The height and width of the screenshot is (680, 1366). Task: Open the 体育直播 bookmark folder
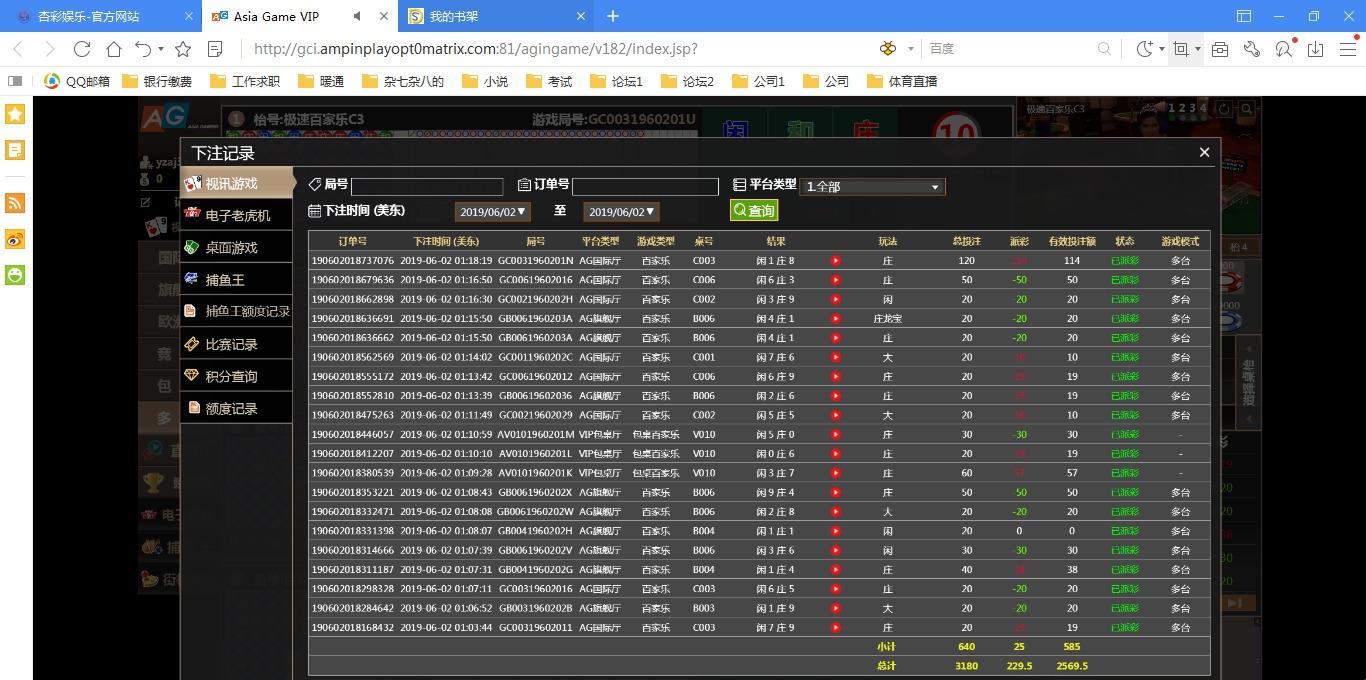(902, 81)
